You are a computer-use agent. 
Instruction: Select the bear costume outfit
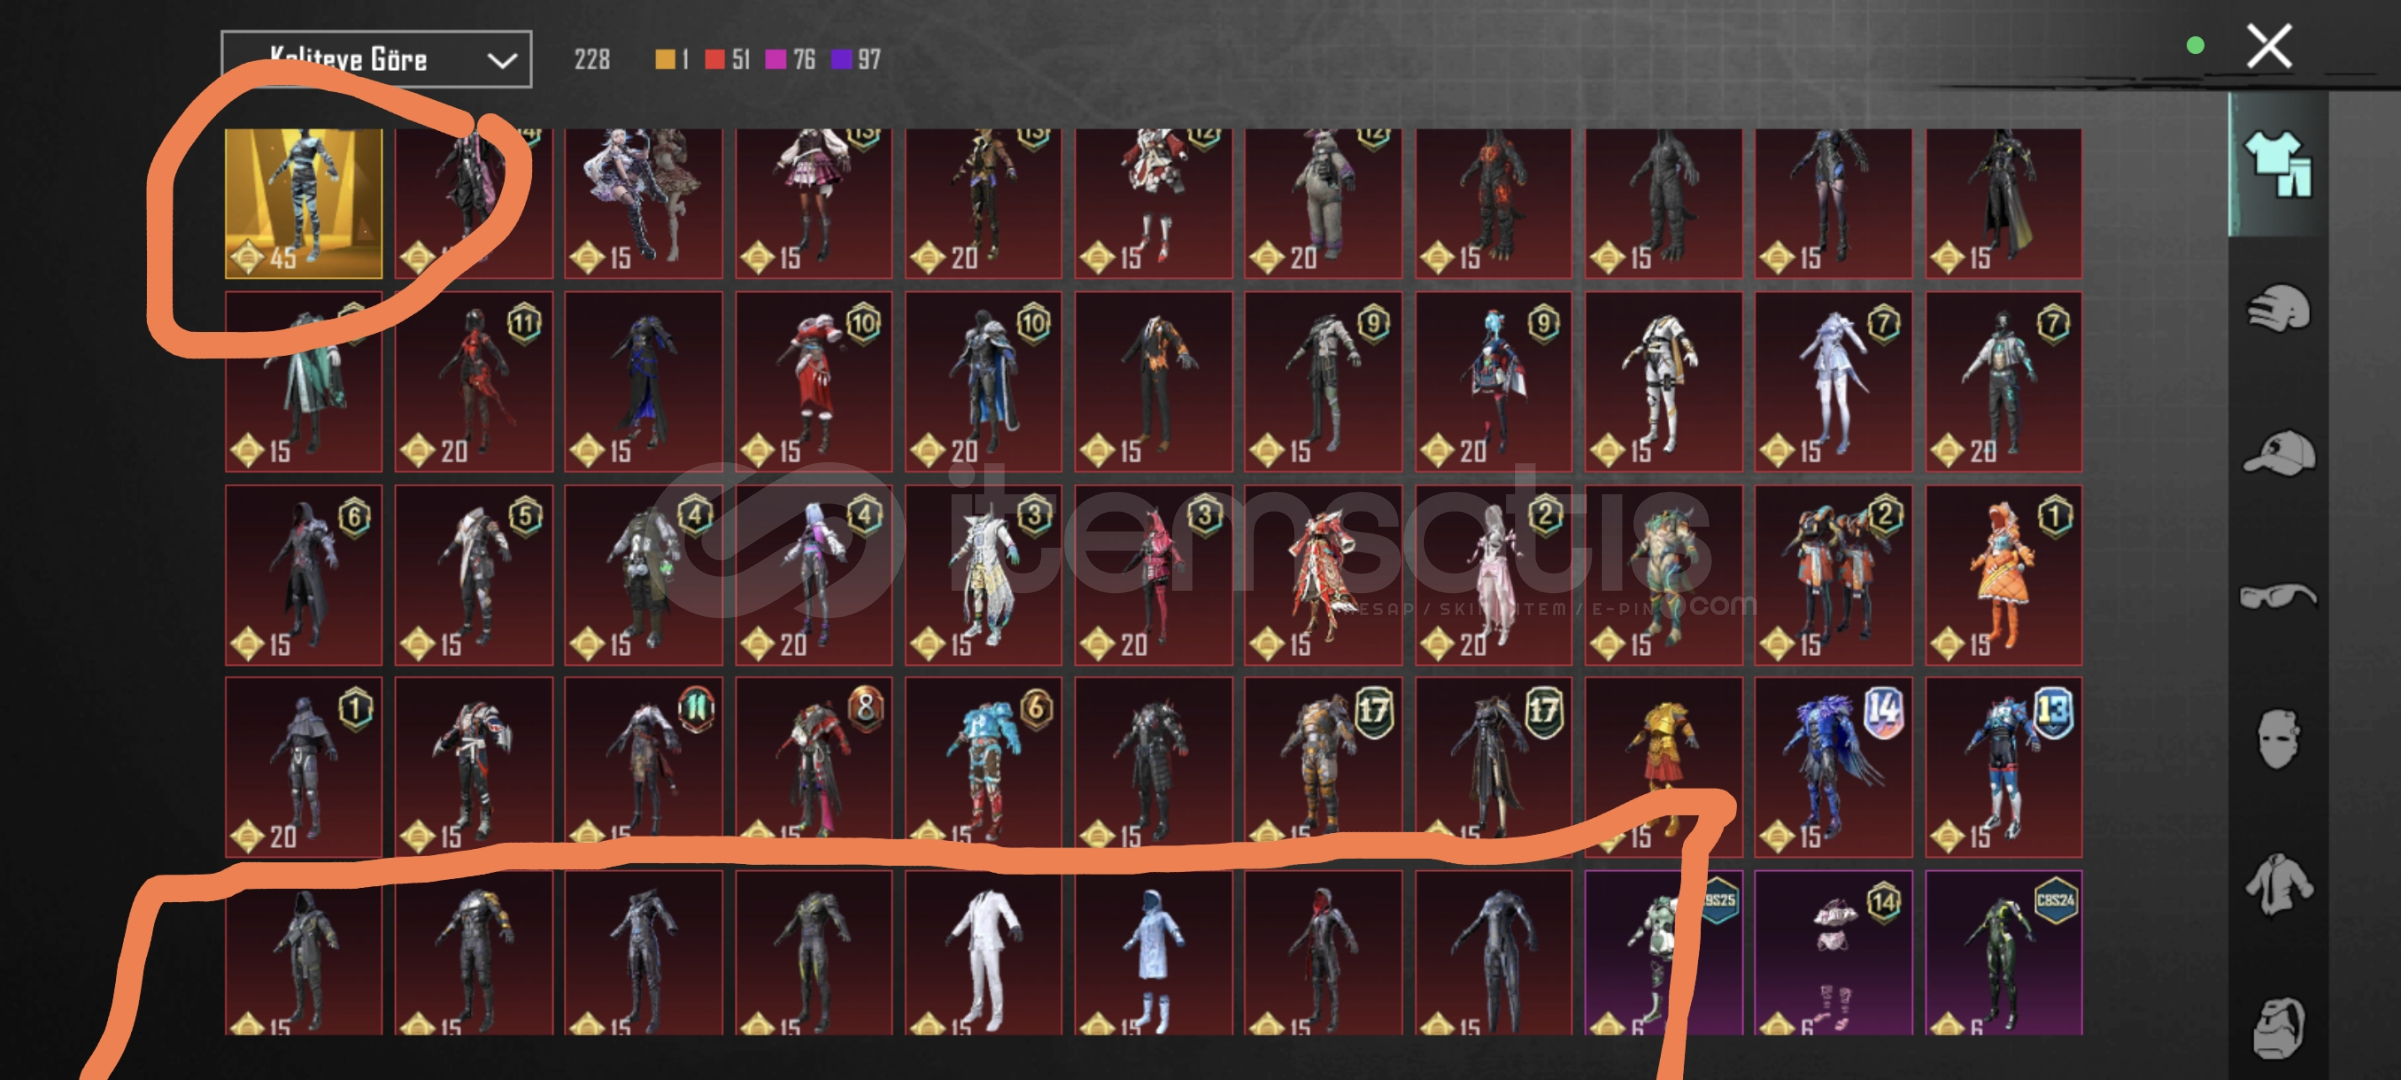[1323, 203]
